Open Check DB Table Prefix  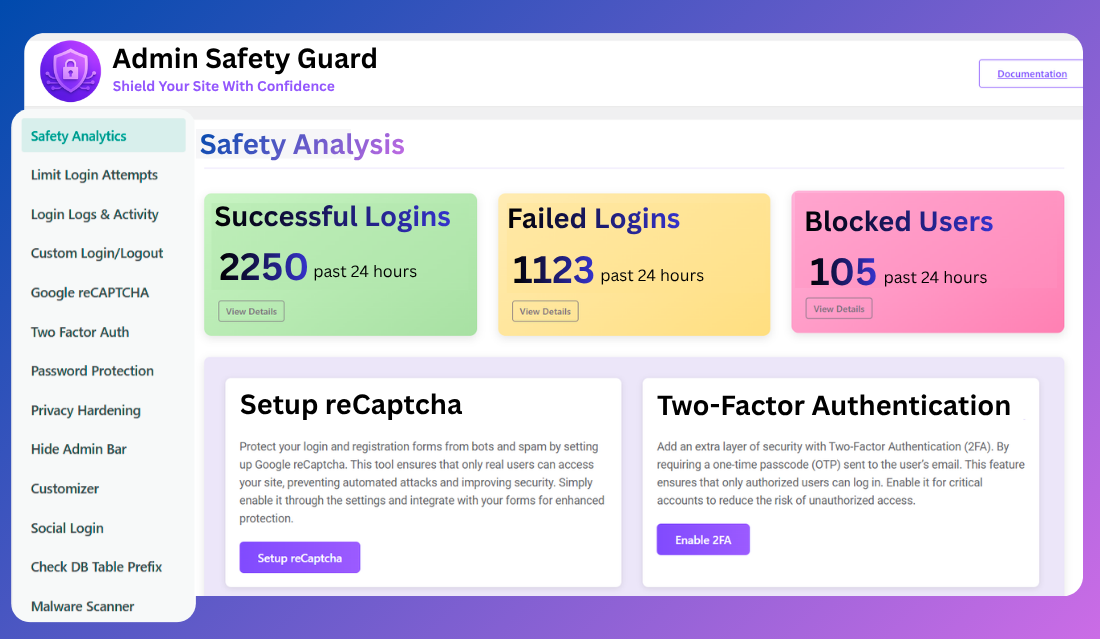click(x=96, y=567)
